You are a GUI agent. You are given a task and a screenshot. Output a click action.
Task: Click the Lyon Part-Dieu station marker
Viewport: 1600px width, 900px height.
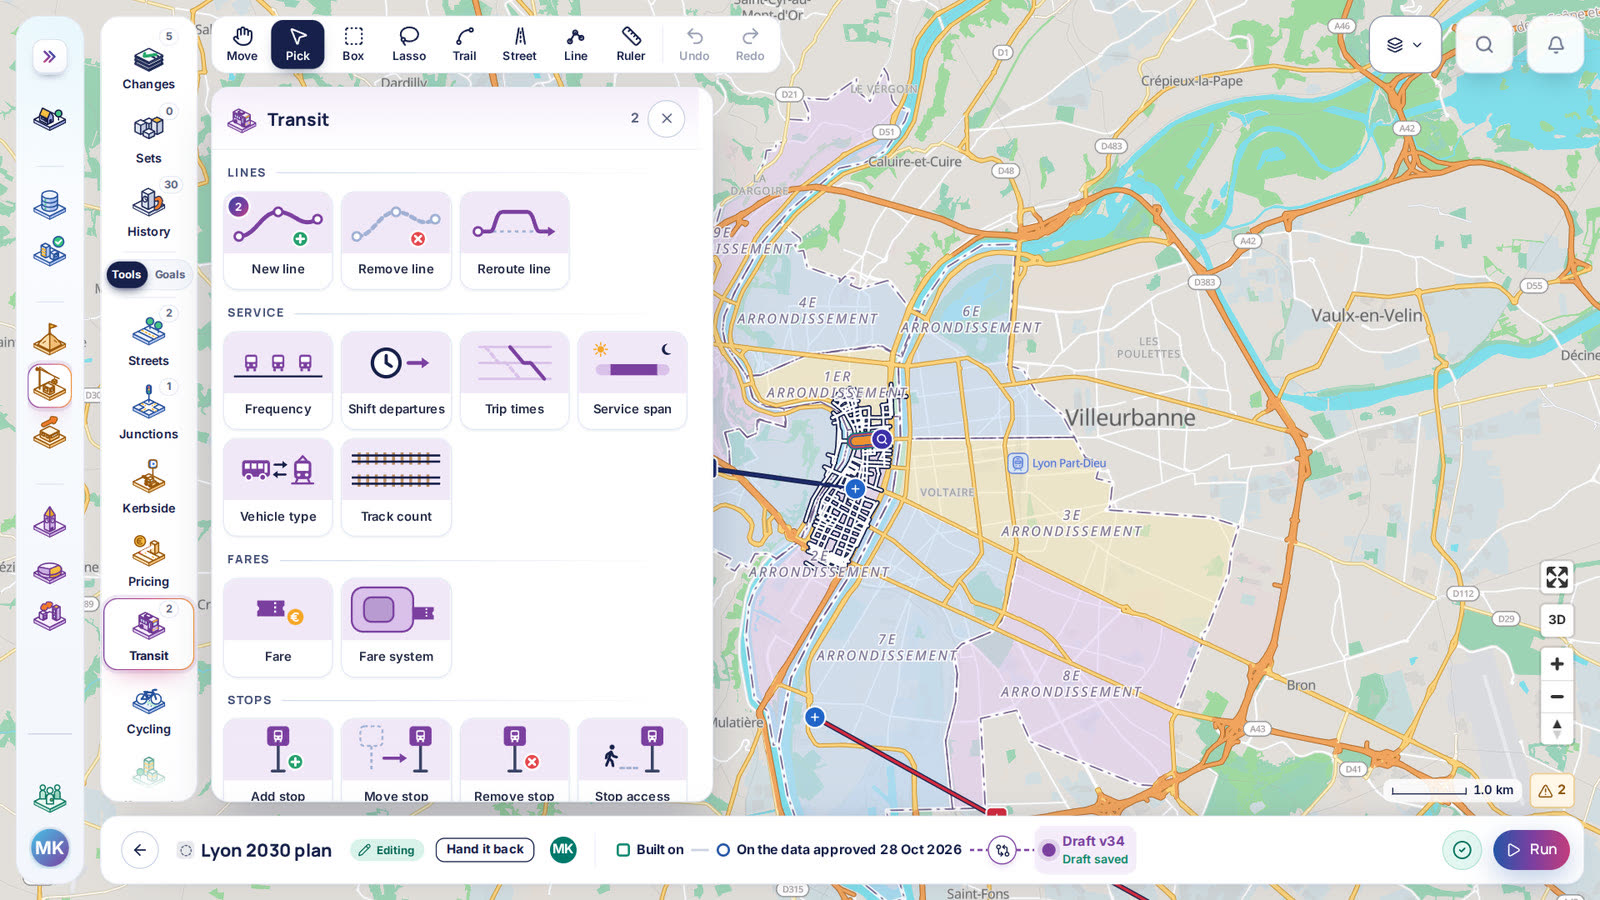[1018, 463]
